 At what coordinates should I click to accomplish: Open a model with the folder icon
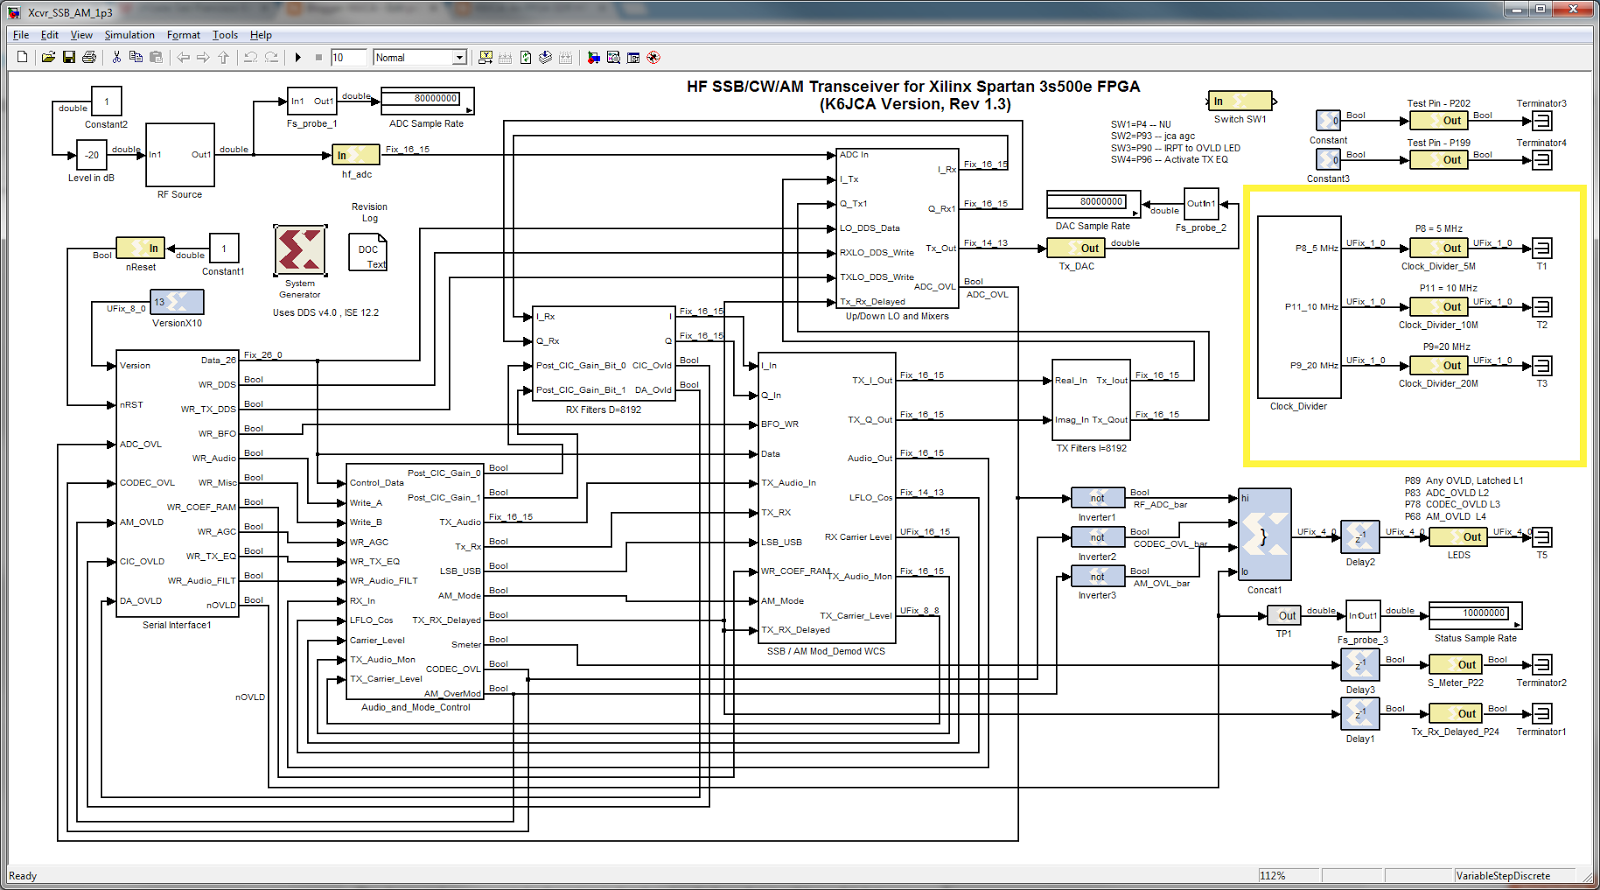tap(48, 57)
